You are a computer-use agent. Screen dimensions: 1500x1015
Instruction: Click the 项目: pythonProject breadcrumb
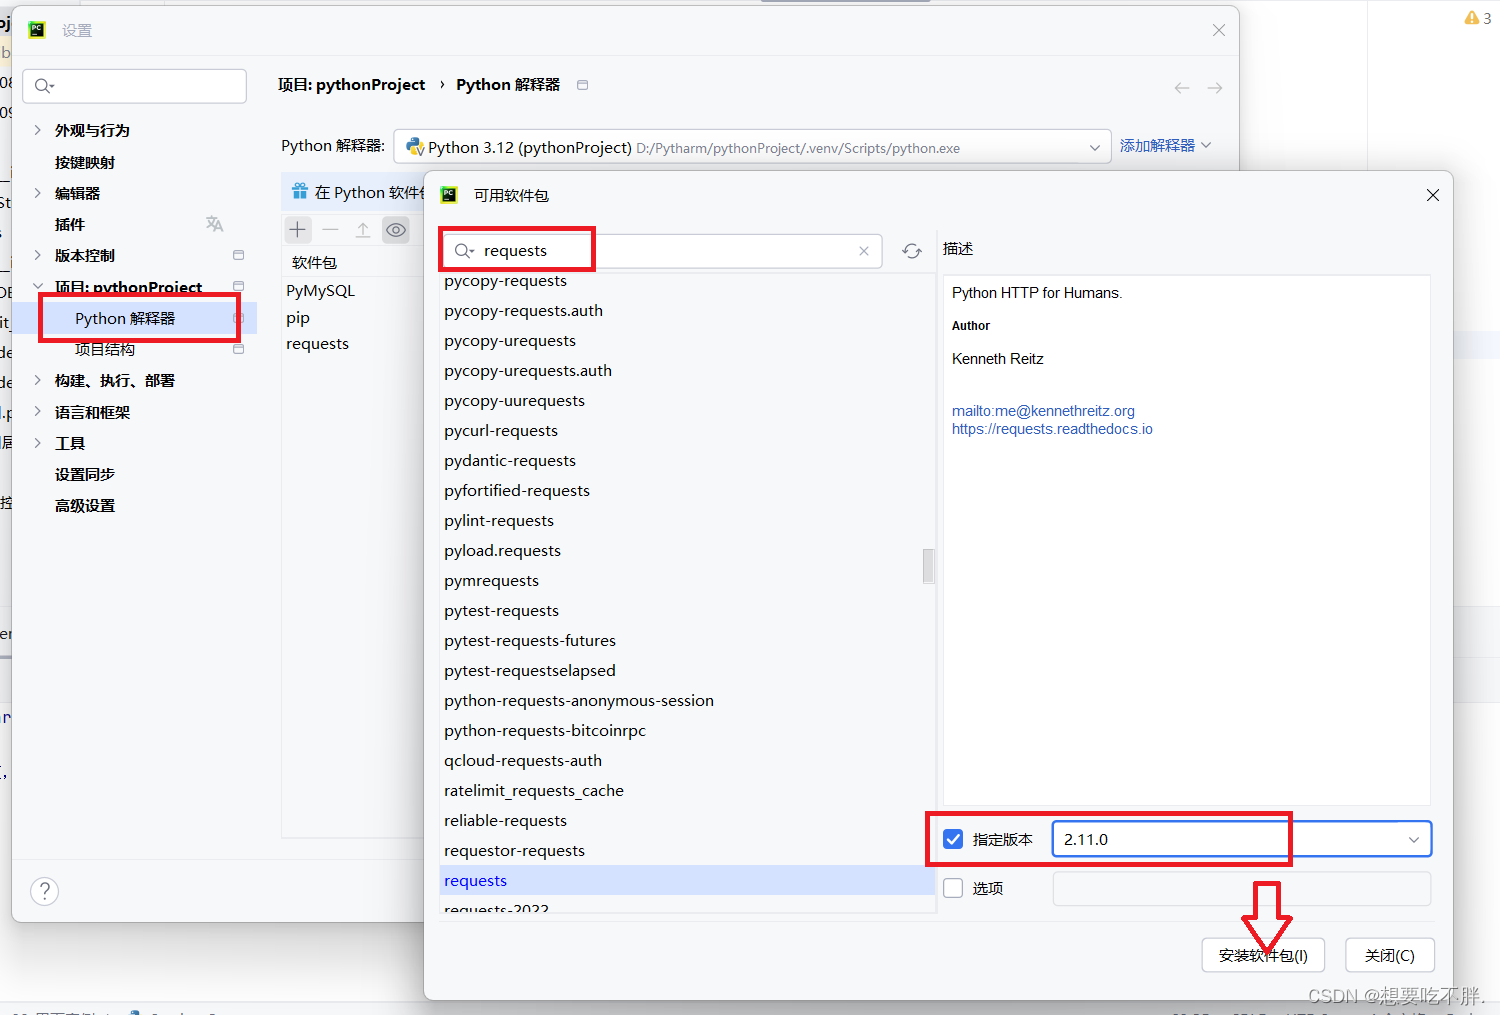(x=352, y=85)
